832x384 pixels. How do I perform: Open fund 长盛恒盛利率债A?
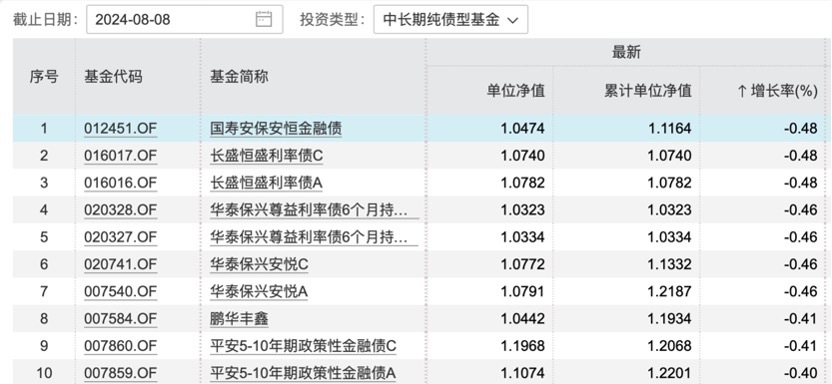click(266, 183)
